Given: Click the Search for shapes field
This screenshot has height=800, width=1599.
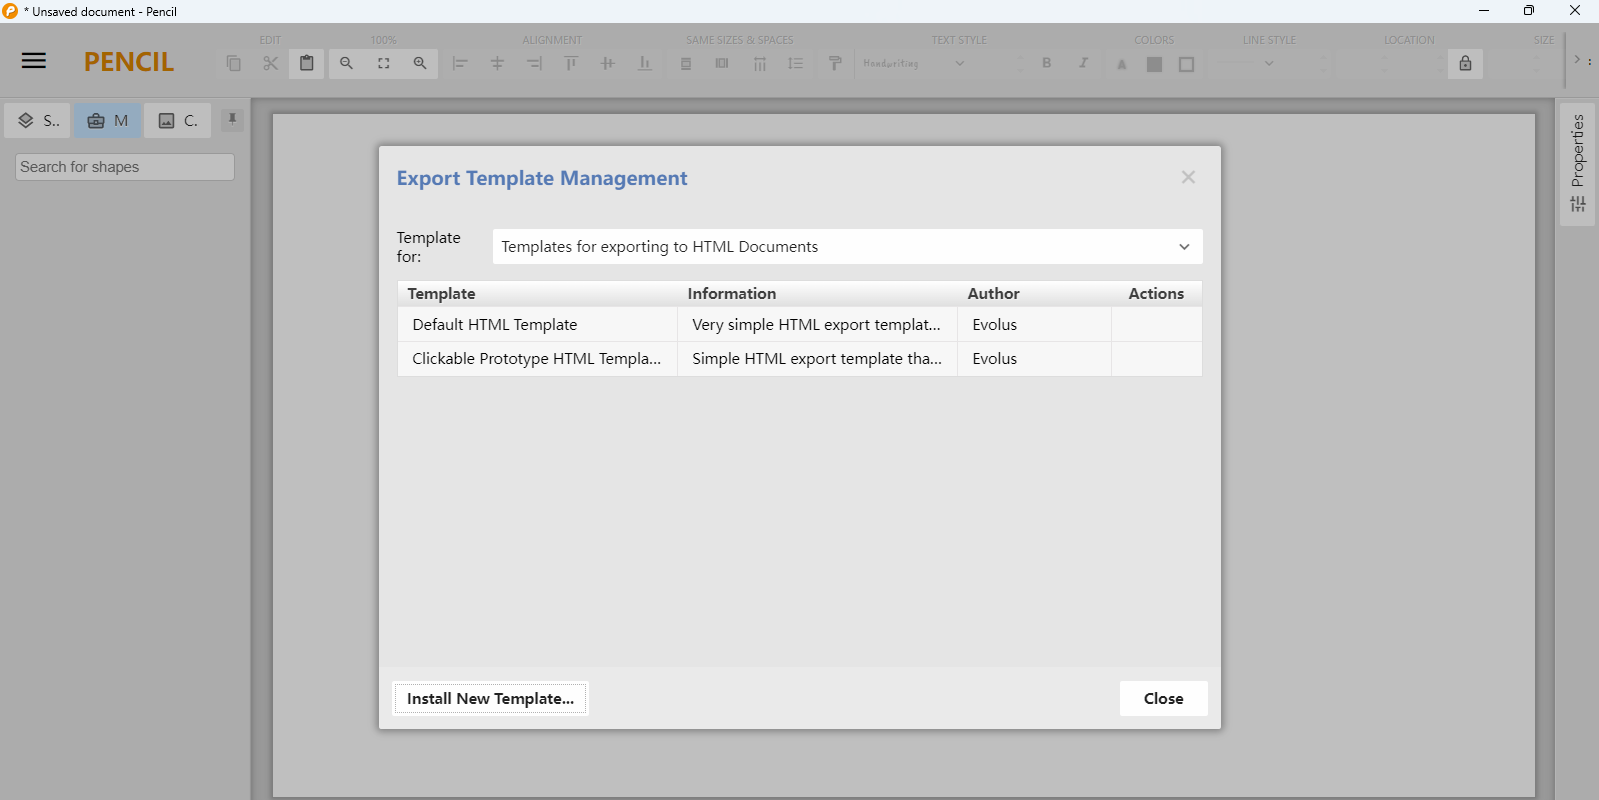Looking at the screenshot, I should tap(125, 167).
